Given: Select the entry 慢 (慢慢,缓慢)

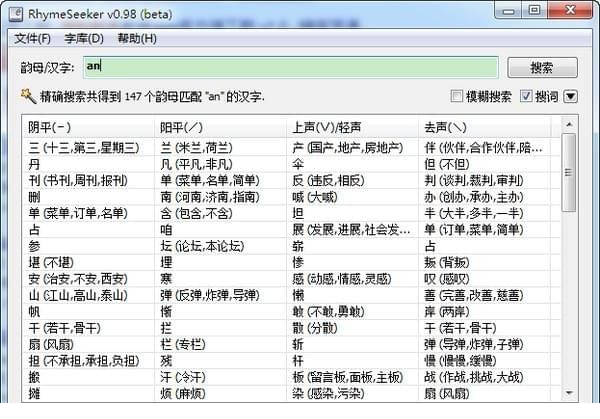Looking at the screenshot, I should (460, 361).
